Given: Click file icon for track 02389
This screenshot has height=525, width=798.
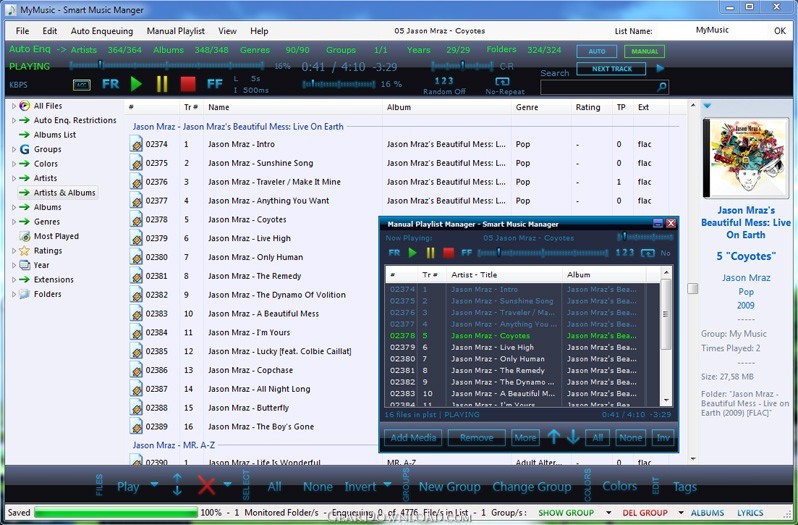Looking at the screenshot, I should 136,427.
